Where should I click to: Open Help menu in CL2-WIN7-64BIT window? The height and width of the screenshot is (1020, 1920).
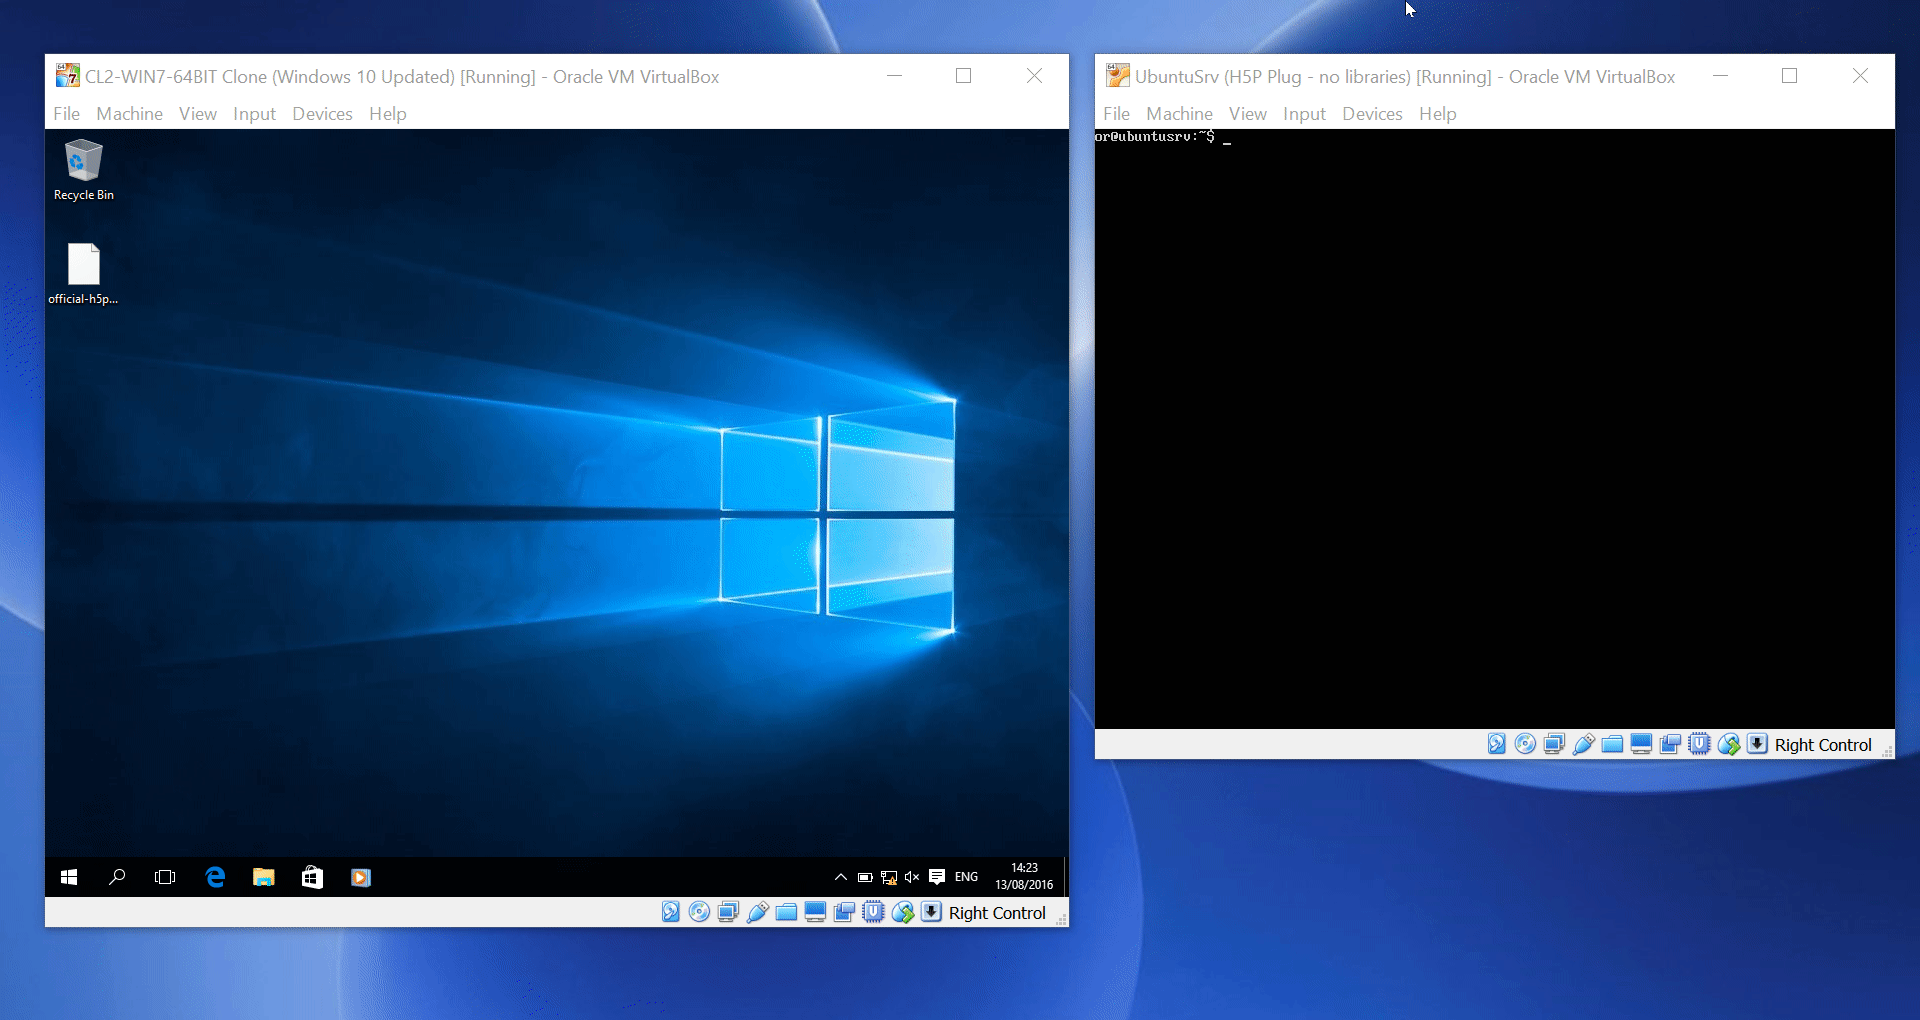tap(388, 114)
